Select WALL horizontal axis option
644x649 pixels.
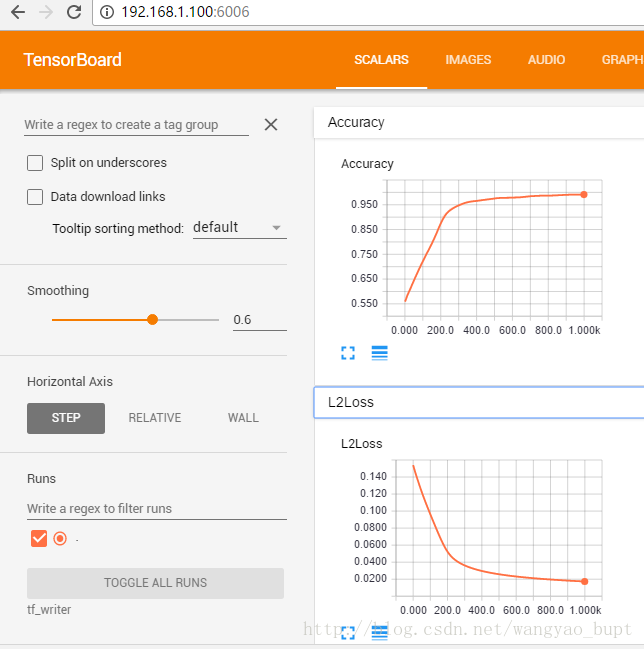[x=243, y=418]
